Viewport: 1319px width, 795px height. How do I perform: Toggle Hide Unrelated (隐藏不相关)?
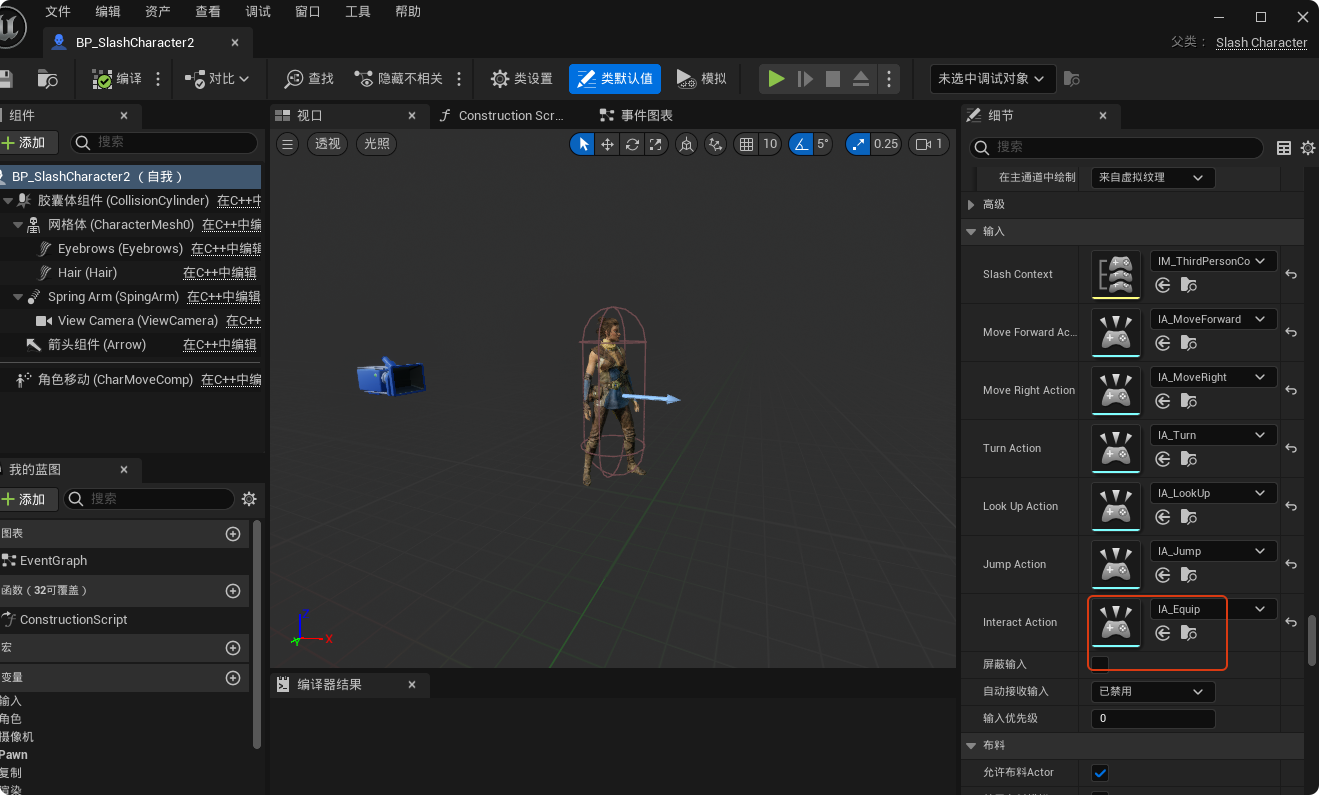point(398,79)
